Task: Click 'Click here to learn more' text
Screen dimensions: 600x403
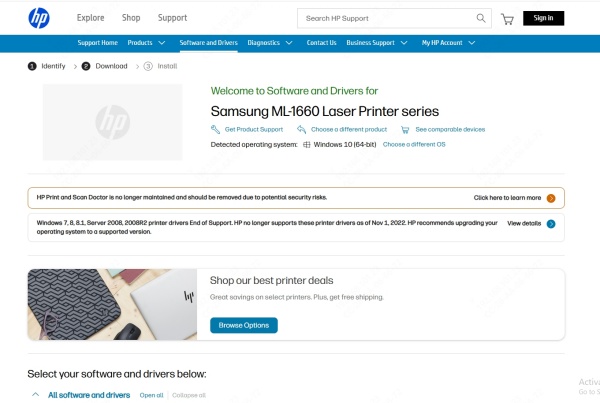Action: coord(507,198)
